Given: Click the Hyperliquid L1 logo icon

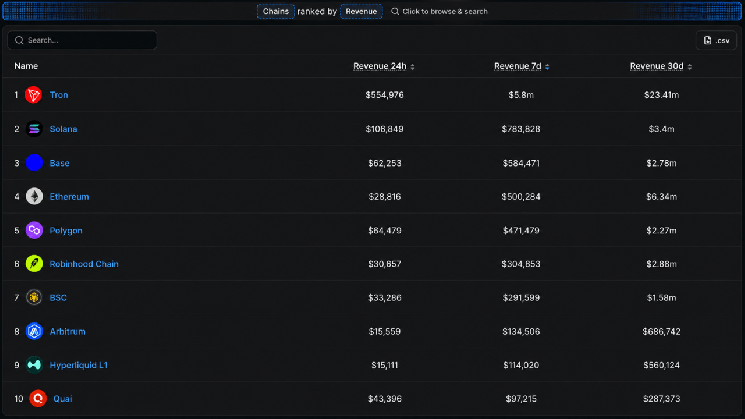Looking at the screenshot, I should click(34, 365).
